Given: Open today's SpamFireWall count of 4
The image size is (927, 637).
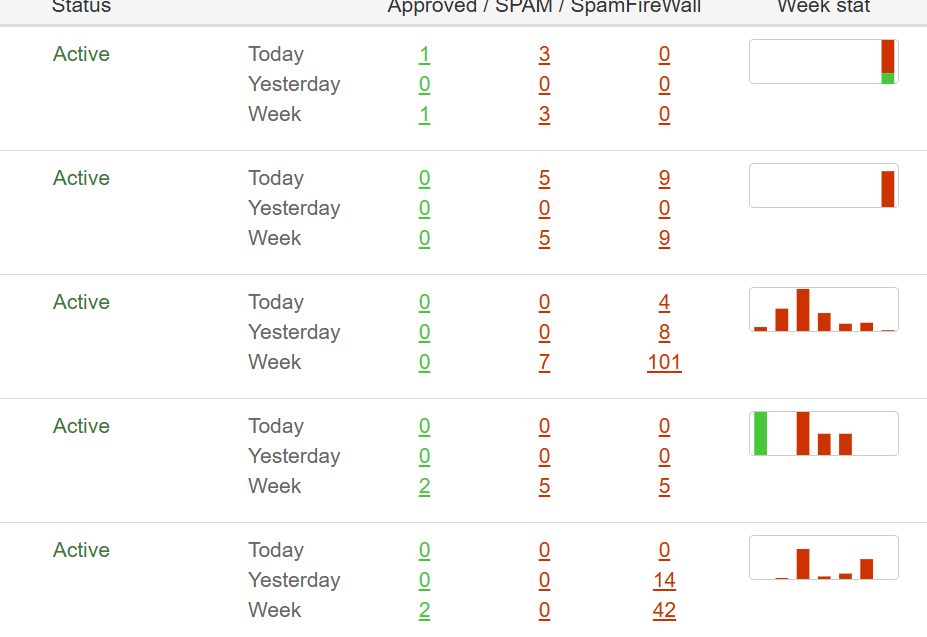Looking at the screenshot, I should pyautogui.click(x=664, y=302).
